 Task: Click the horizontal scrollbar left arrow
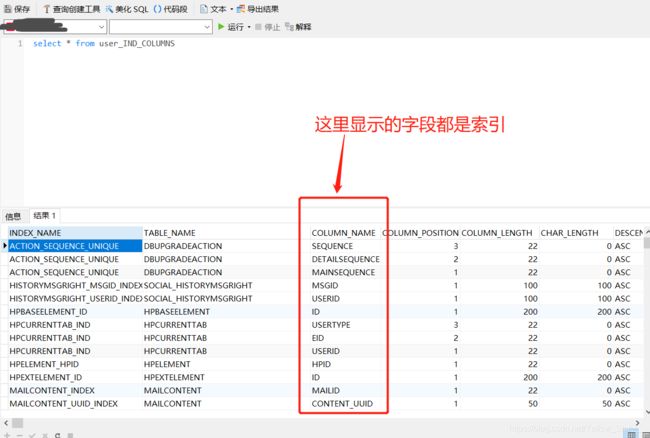[x=6, y=423]
